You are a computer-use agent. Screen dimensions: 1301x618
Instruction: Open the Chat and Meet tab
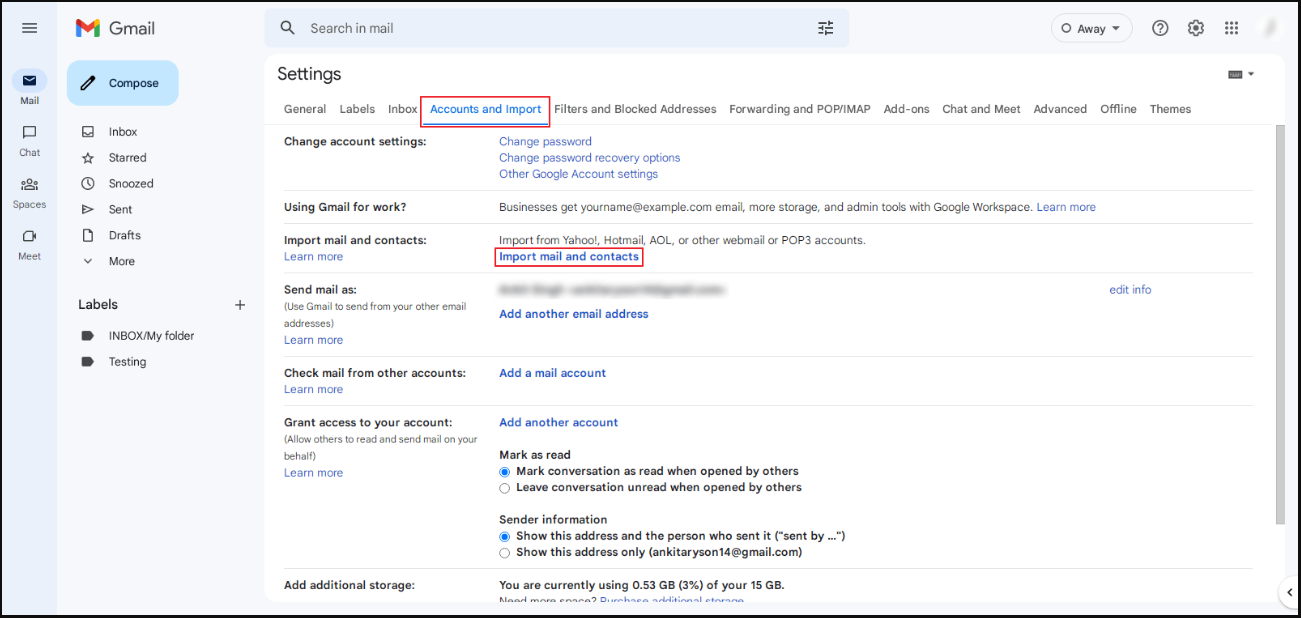[x=981, y=109]
